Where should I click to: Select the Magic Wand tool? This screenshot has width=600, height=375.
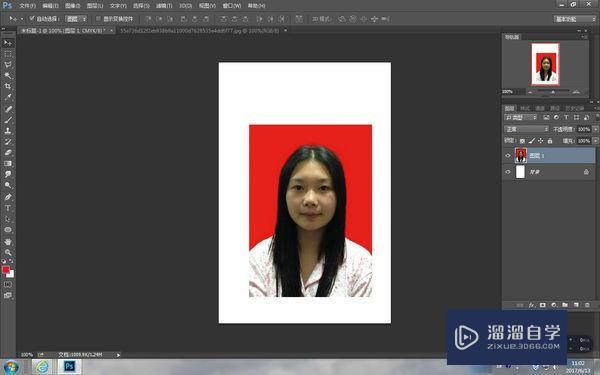[x=8, y=75]
